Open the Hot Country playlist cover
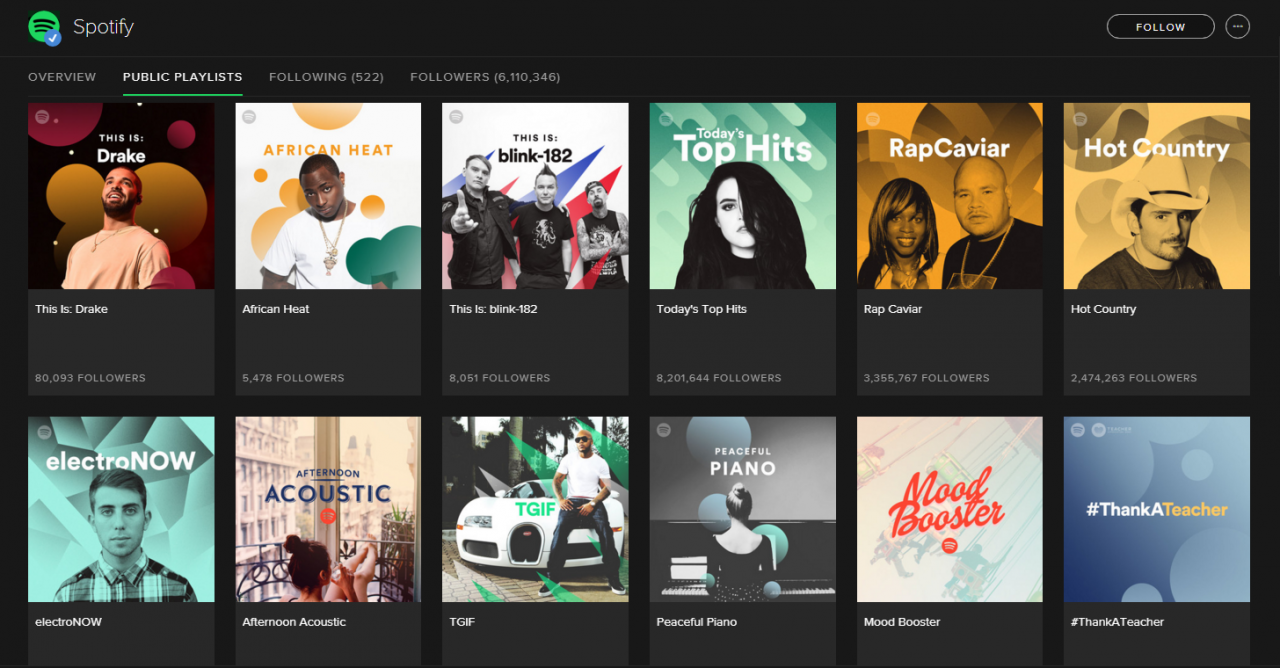The width and height of the screenshot is (1280, 668). [x=1156, y=196]
